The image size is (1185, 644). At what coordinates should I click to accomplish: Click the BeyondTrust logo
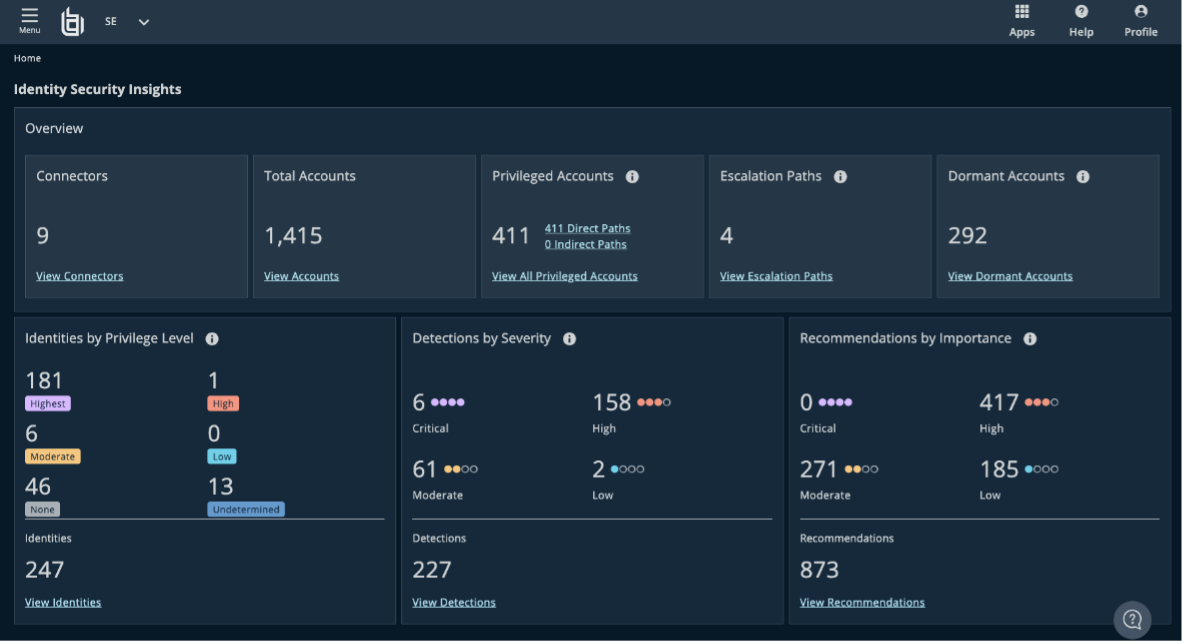[71, 21]
